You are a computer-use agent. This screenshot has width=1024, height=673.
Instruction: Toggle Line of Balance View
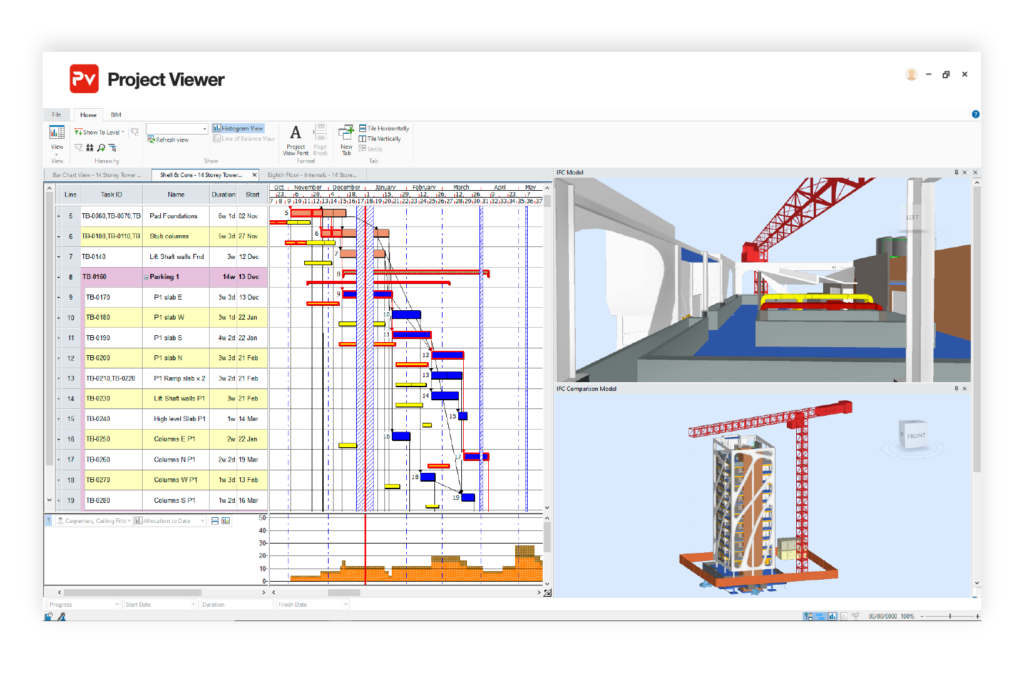(244, 138)
